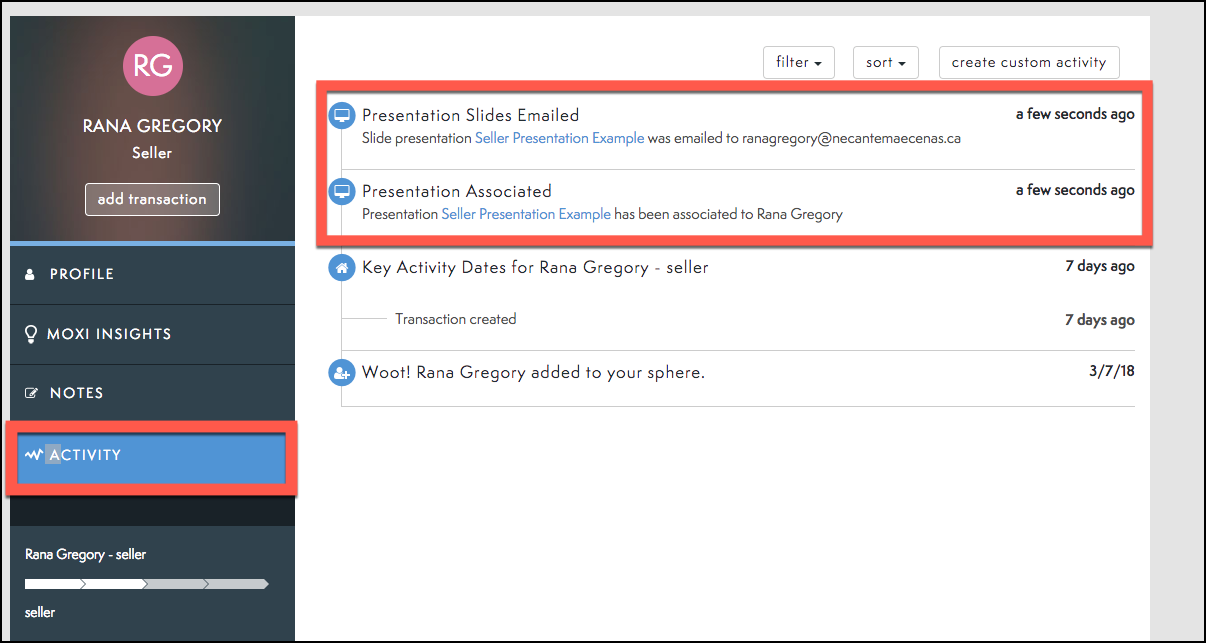Open the sort dropdown

click(885, 62)
